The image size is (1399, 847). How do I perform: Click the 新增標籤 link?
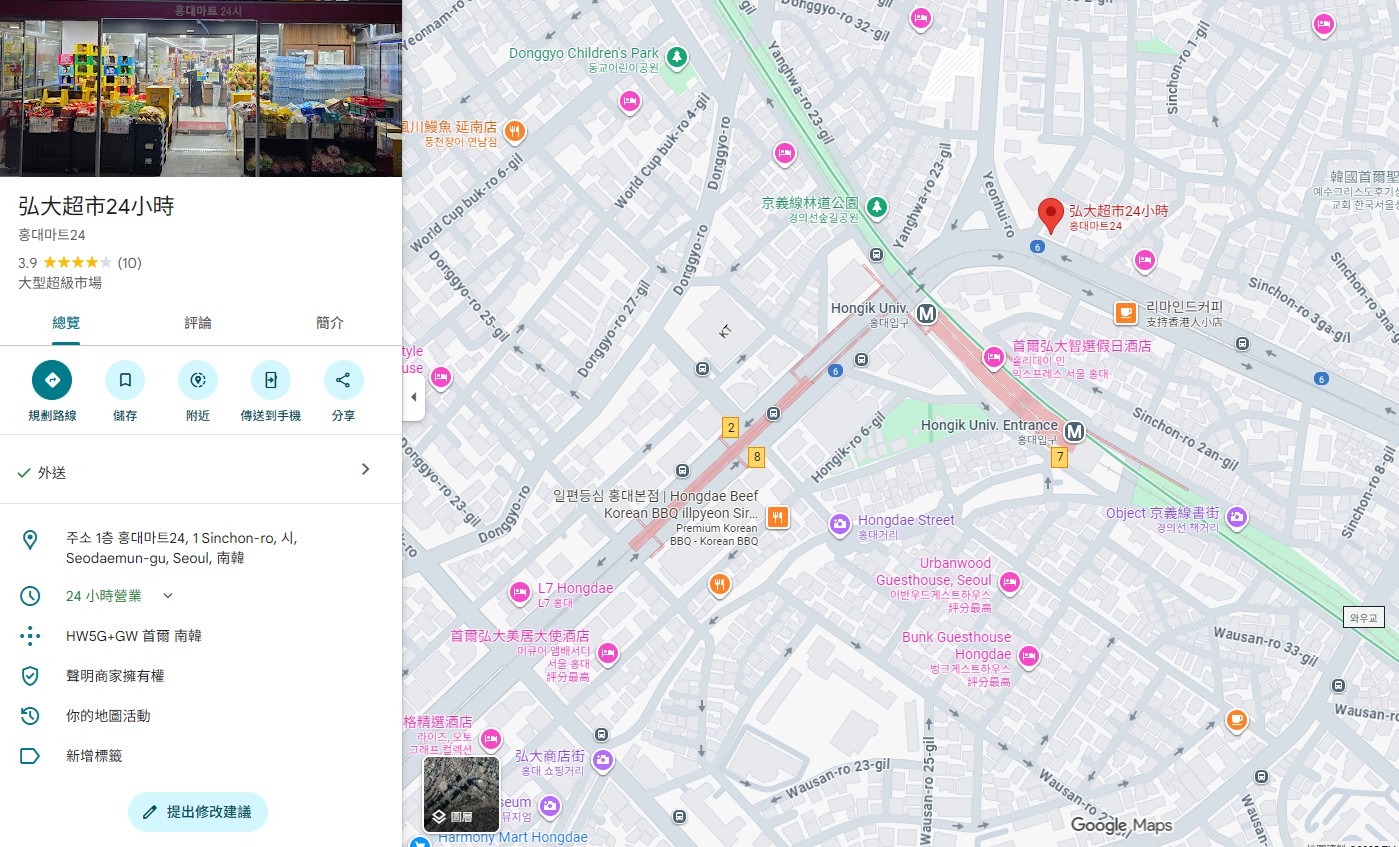coord(96,756)
